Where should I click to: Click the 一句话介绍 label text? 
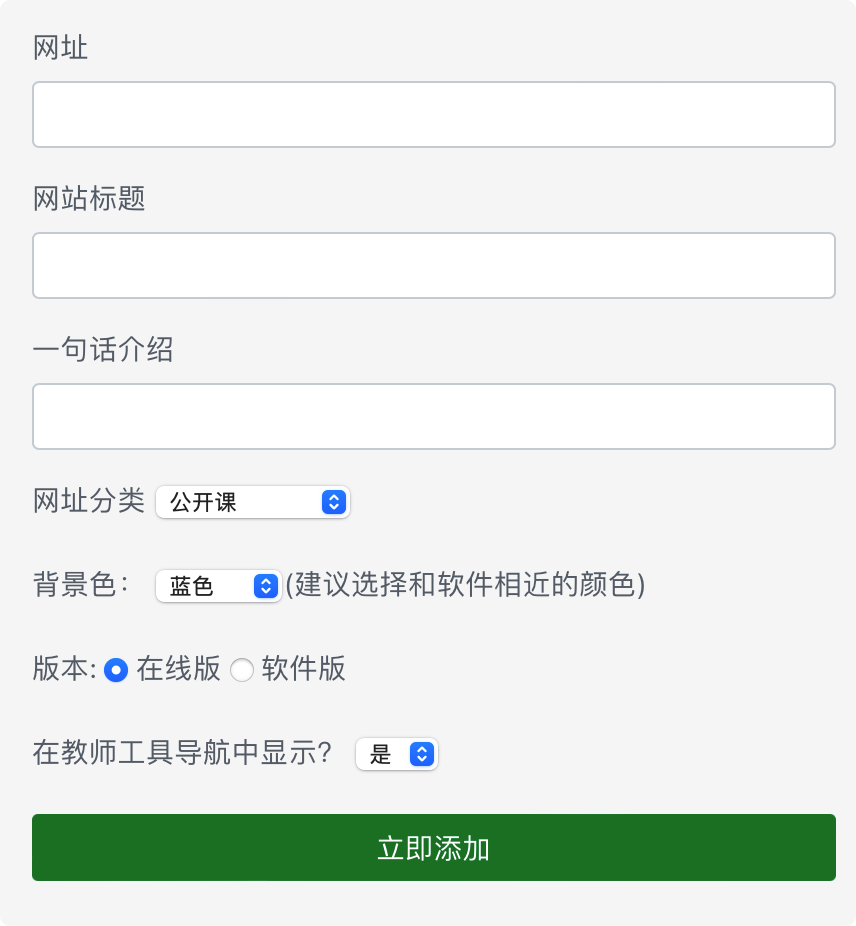[103, 349]
